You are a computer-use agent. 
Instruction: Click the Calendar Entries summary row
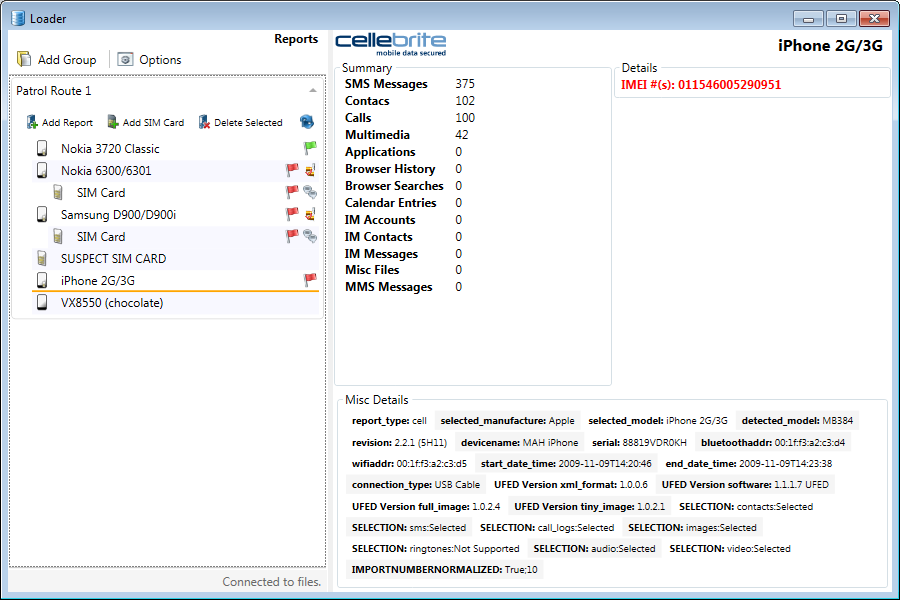pyautogui.click(x=403, y=203)
